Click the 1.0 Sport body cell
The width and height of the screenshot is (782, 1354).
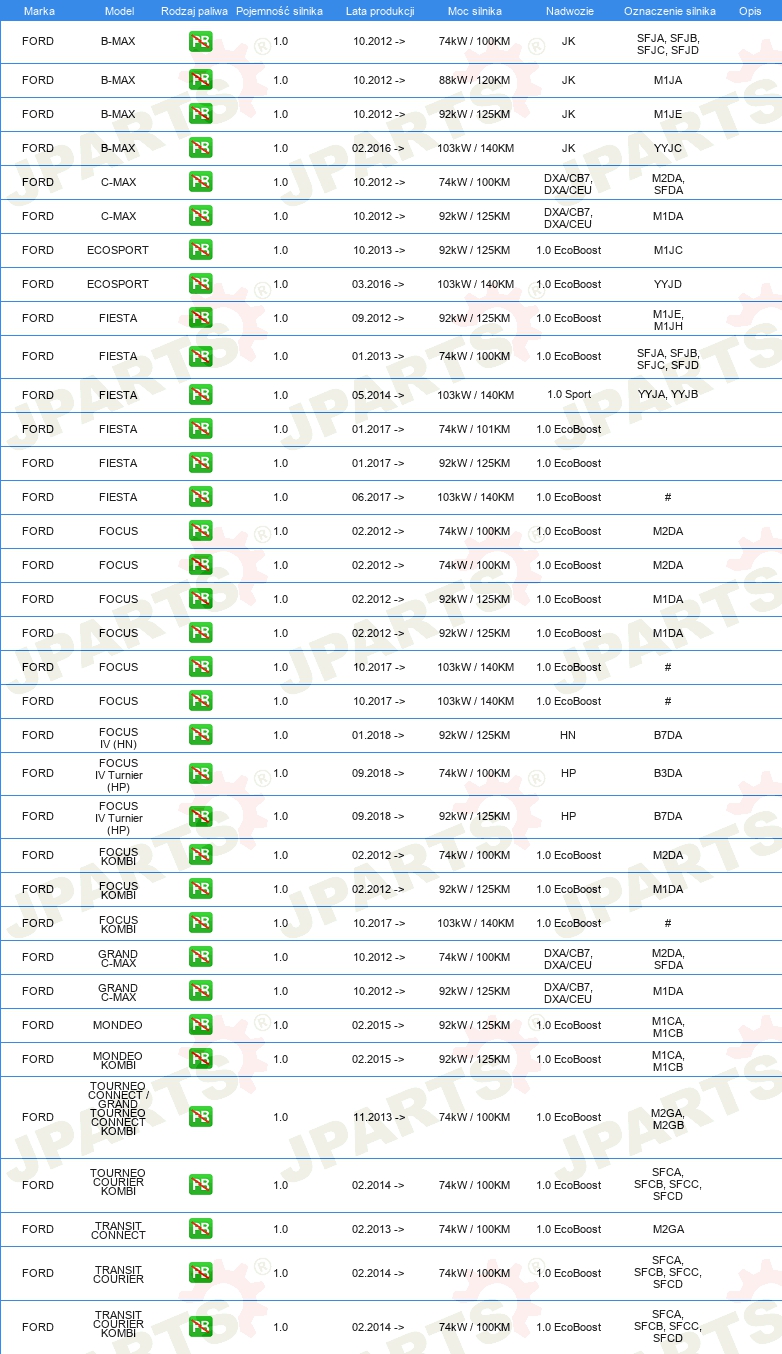[569, 395]
